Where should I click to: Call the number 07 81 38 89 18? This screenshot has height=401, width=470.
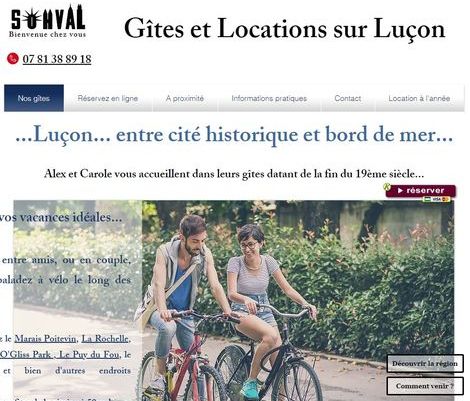click(x=57, y=59)
